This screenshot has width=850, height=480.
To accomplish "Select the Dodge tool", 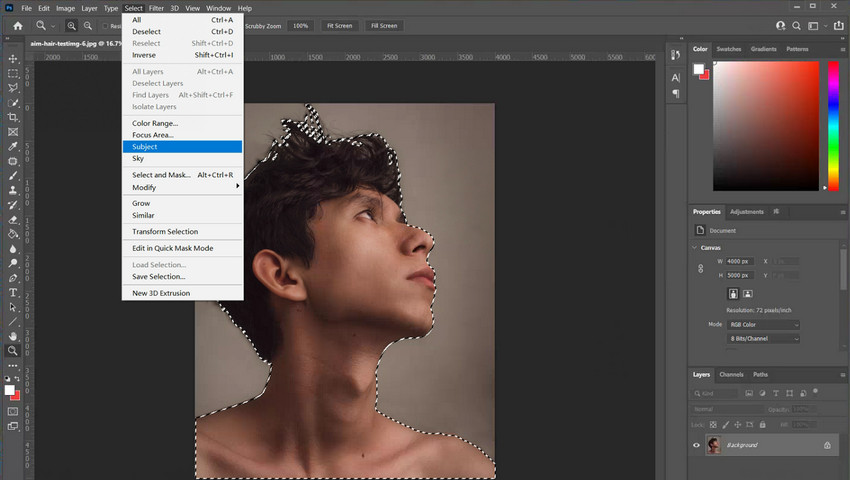I will tap(13, 264).
